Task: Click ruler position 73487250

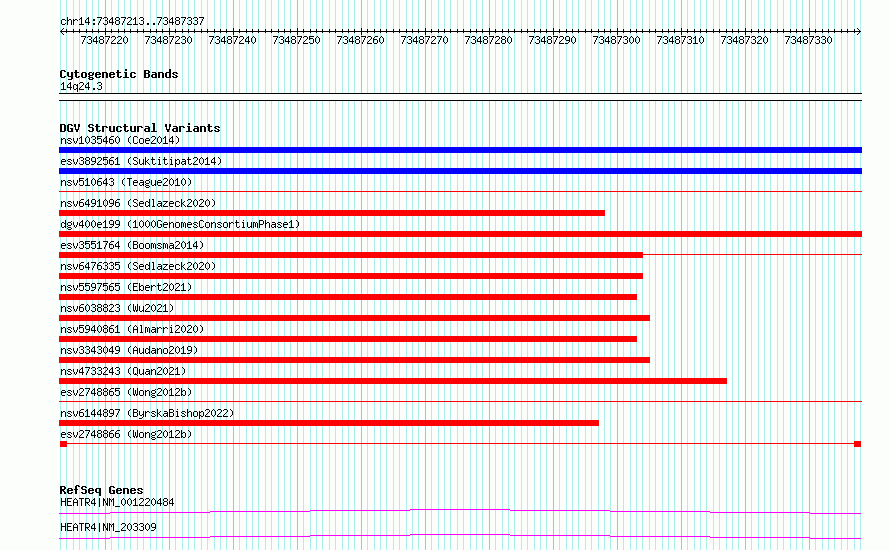Action: pyautogui.click(x=296, y=40)
